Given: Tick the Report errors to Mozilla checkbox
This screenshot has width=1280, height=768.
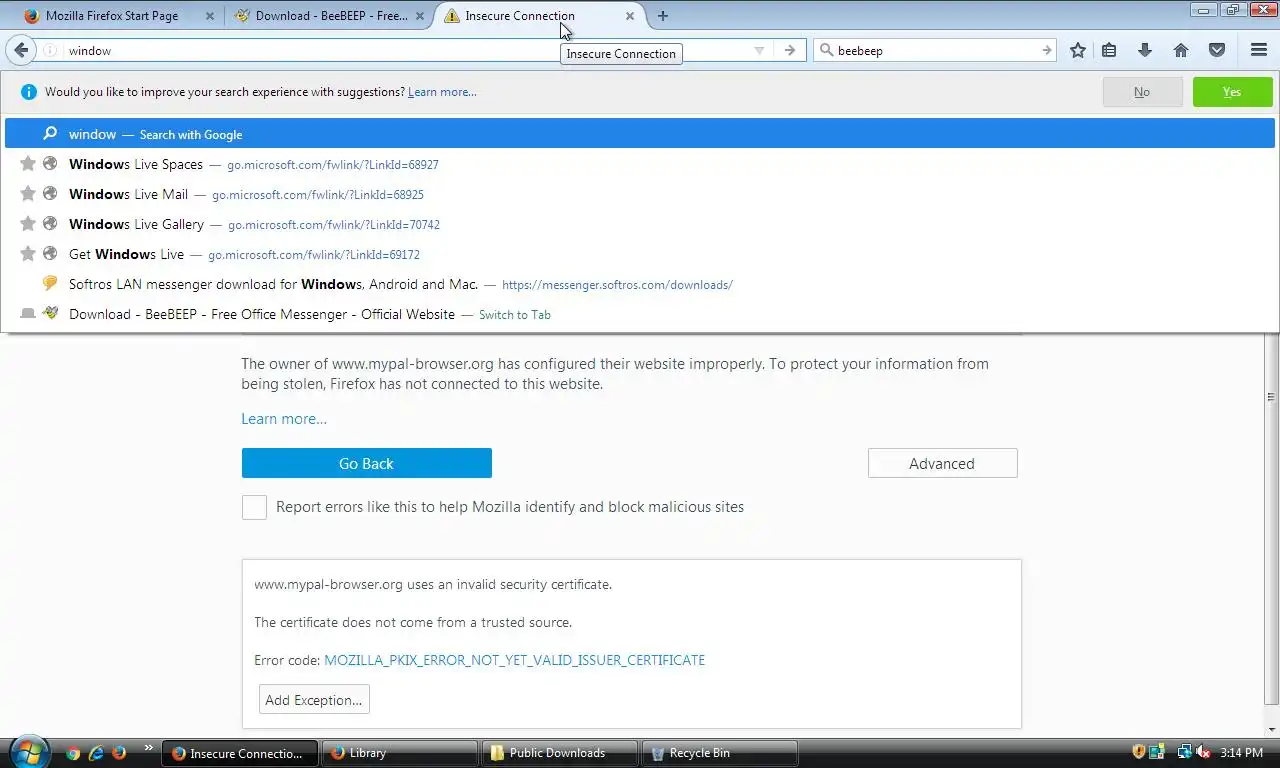Looking at the screenshot, I should (x=254, y=507).
